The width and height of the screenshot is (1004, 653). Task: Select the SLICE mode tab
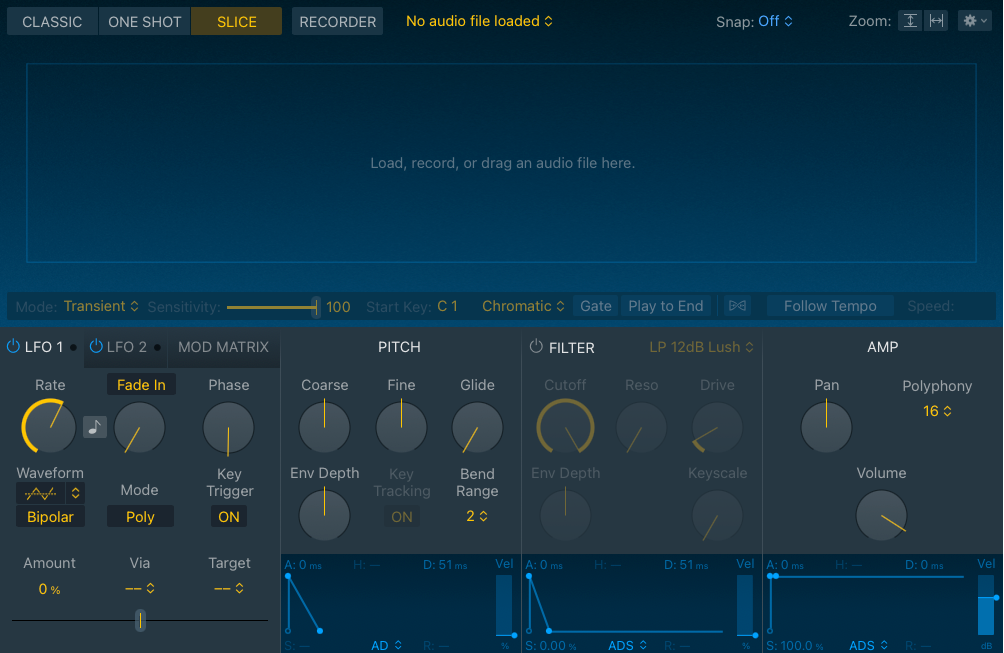click(236, 21)
